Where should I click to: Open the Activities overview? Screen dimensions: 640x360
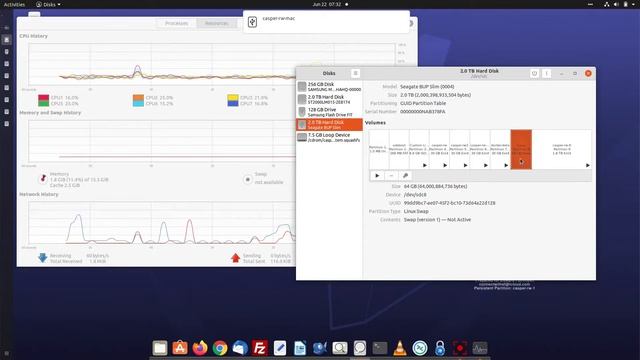coord(14,4)
